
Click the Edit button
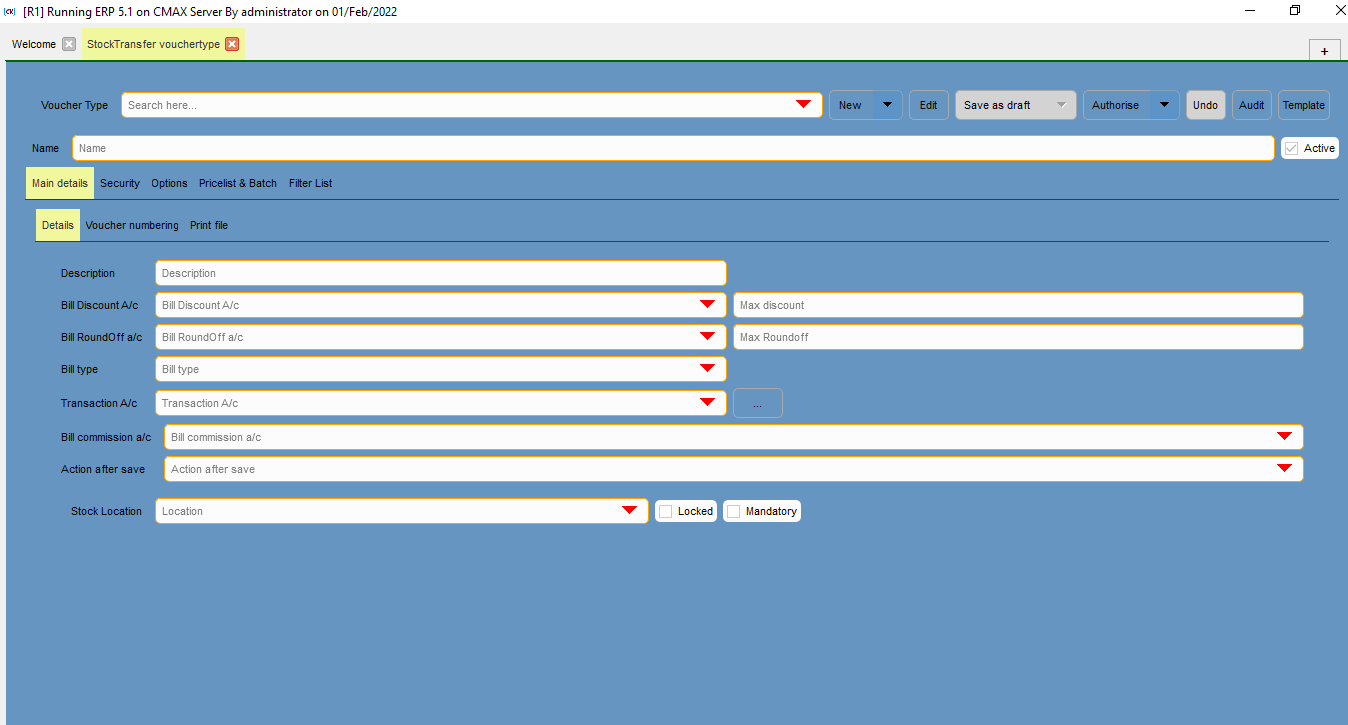point(928,104)
